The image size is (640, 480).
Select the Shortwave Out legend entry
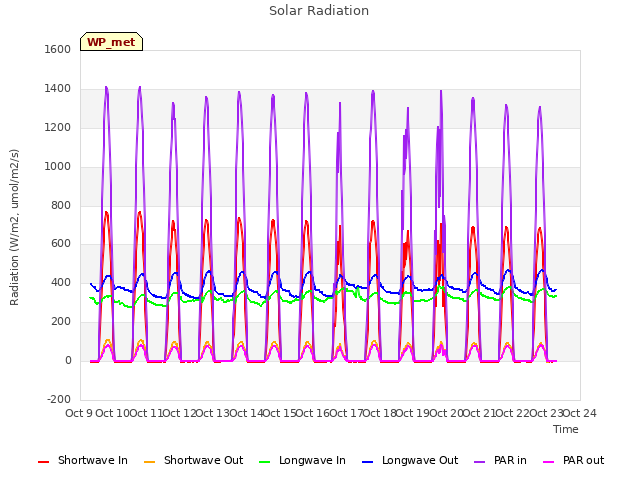tap(193, 461)
